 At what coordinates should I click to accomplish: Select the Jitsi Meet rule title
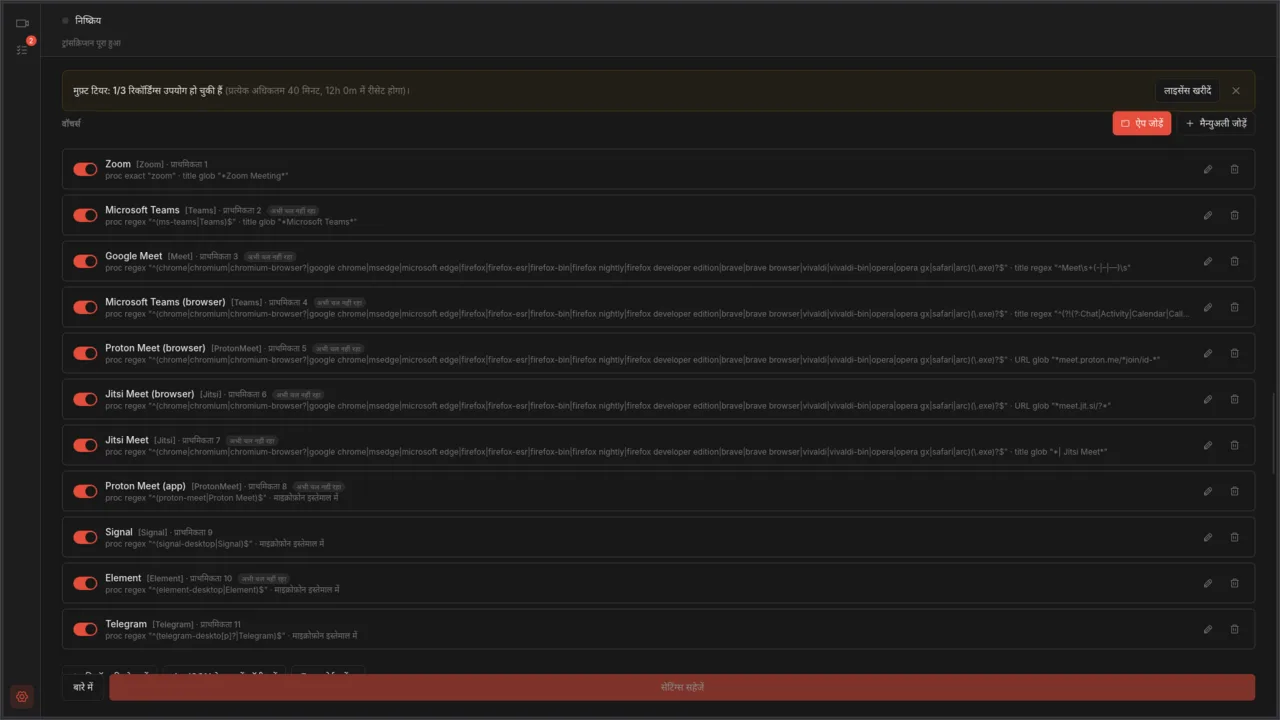coord(127,440)
